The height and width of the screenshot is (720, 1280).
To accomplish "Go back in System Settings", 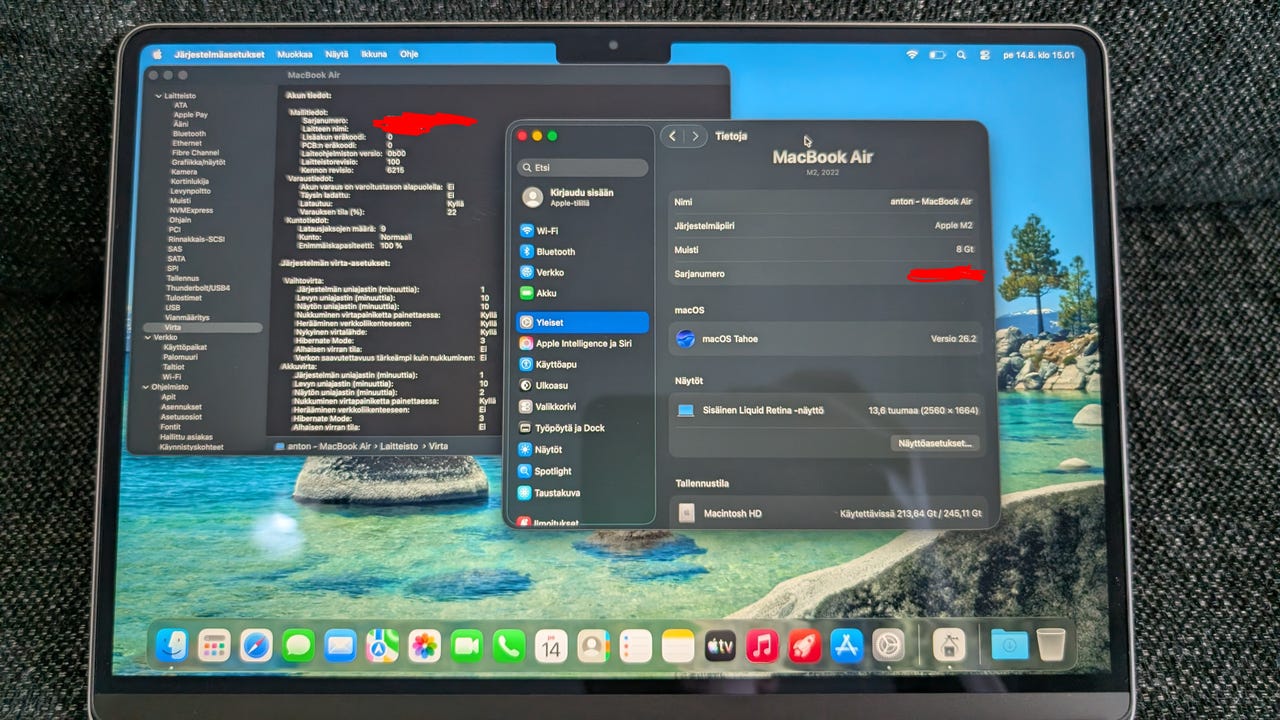I will (673, 136).
